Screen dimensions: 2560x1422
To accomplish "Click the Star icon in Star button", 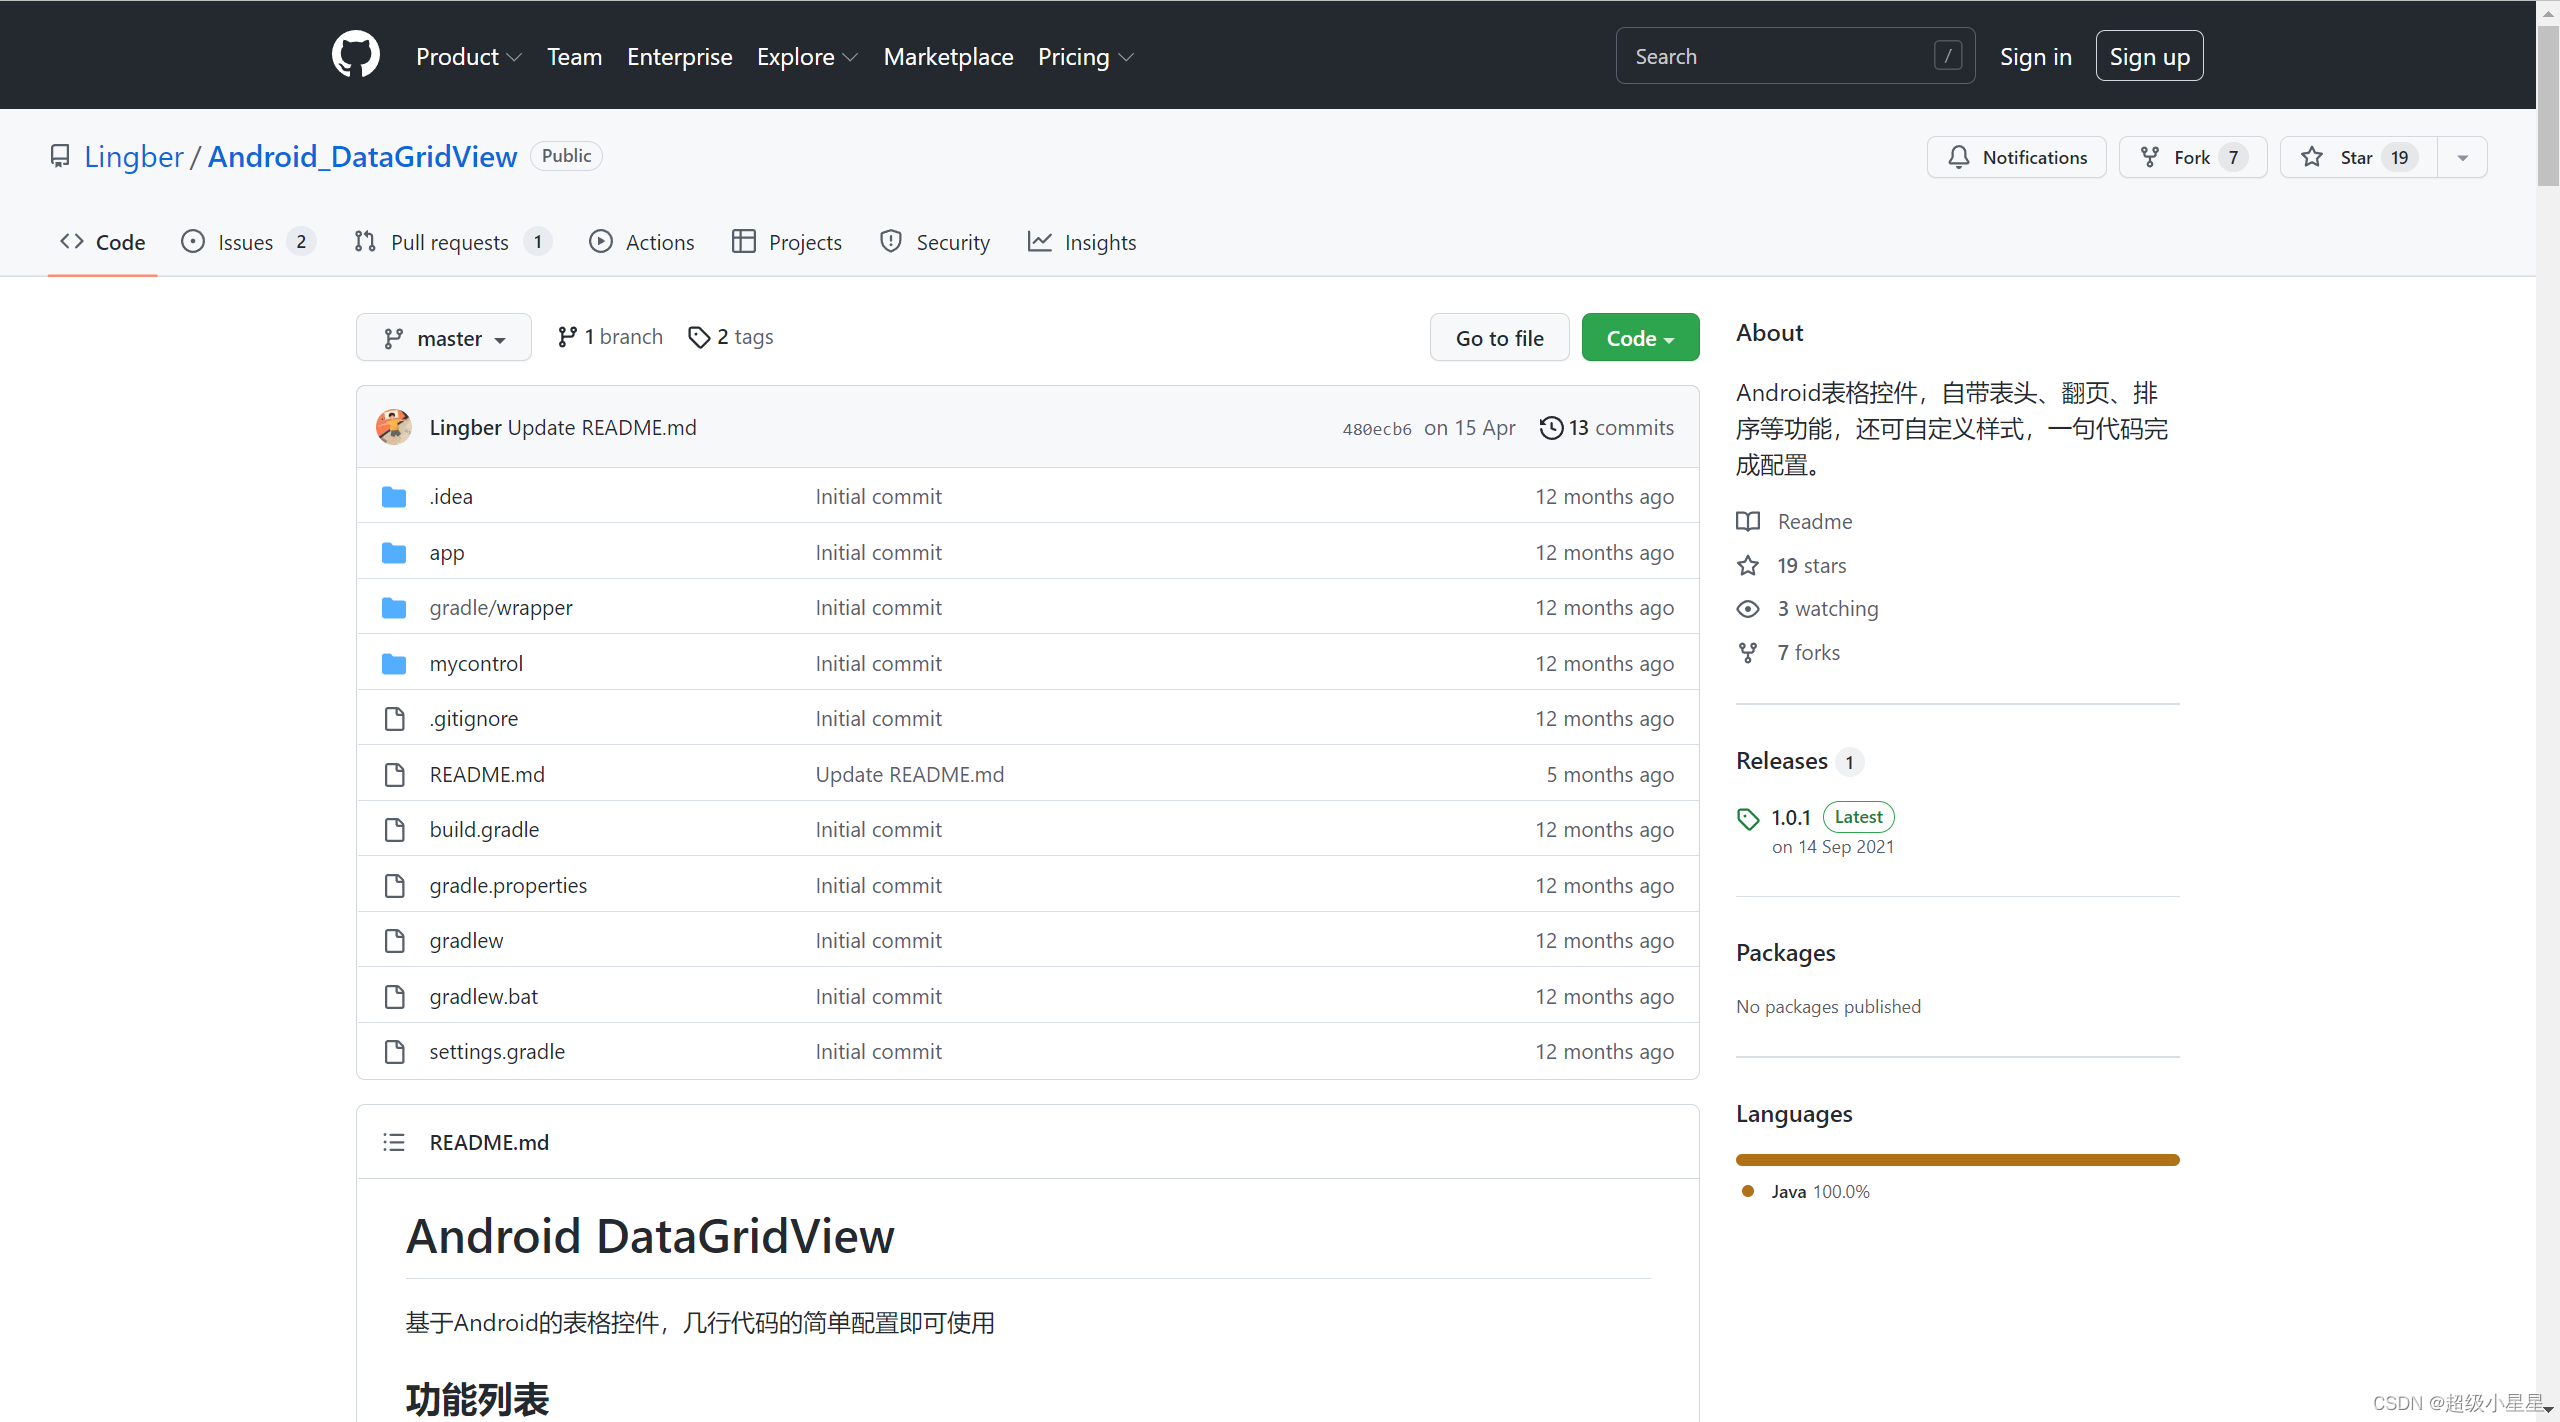I will tap(2311, 157).
